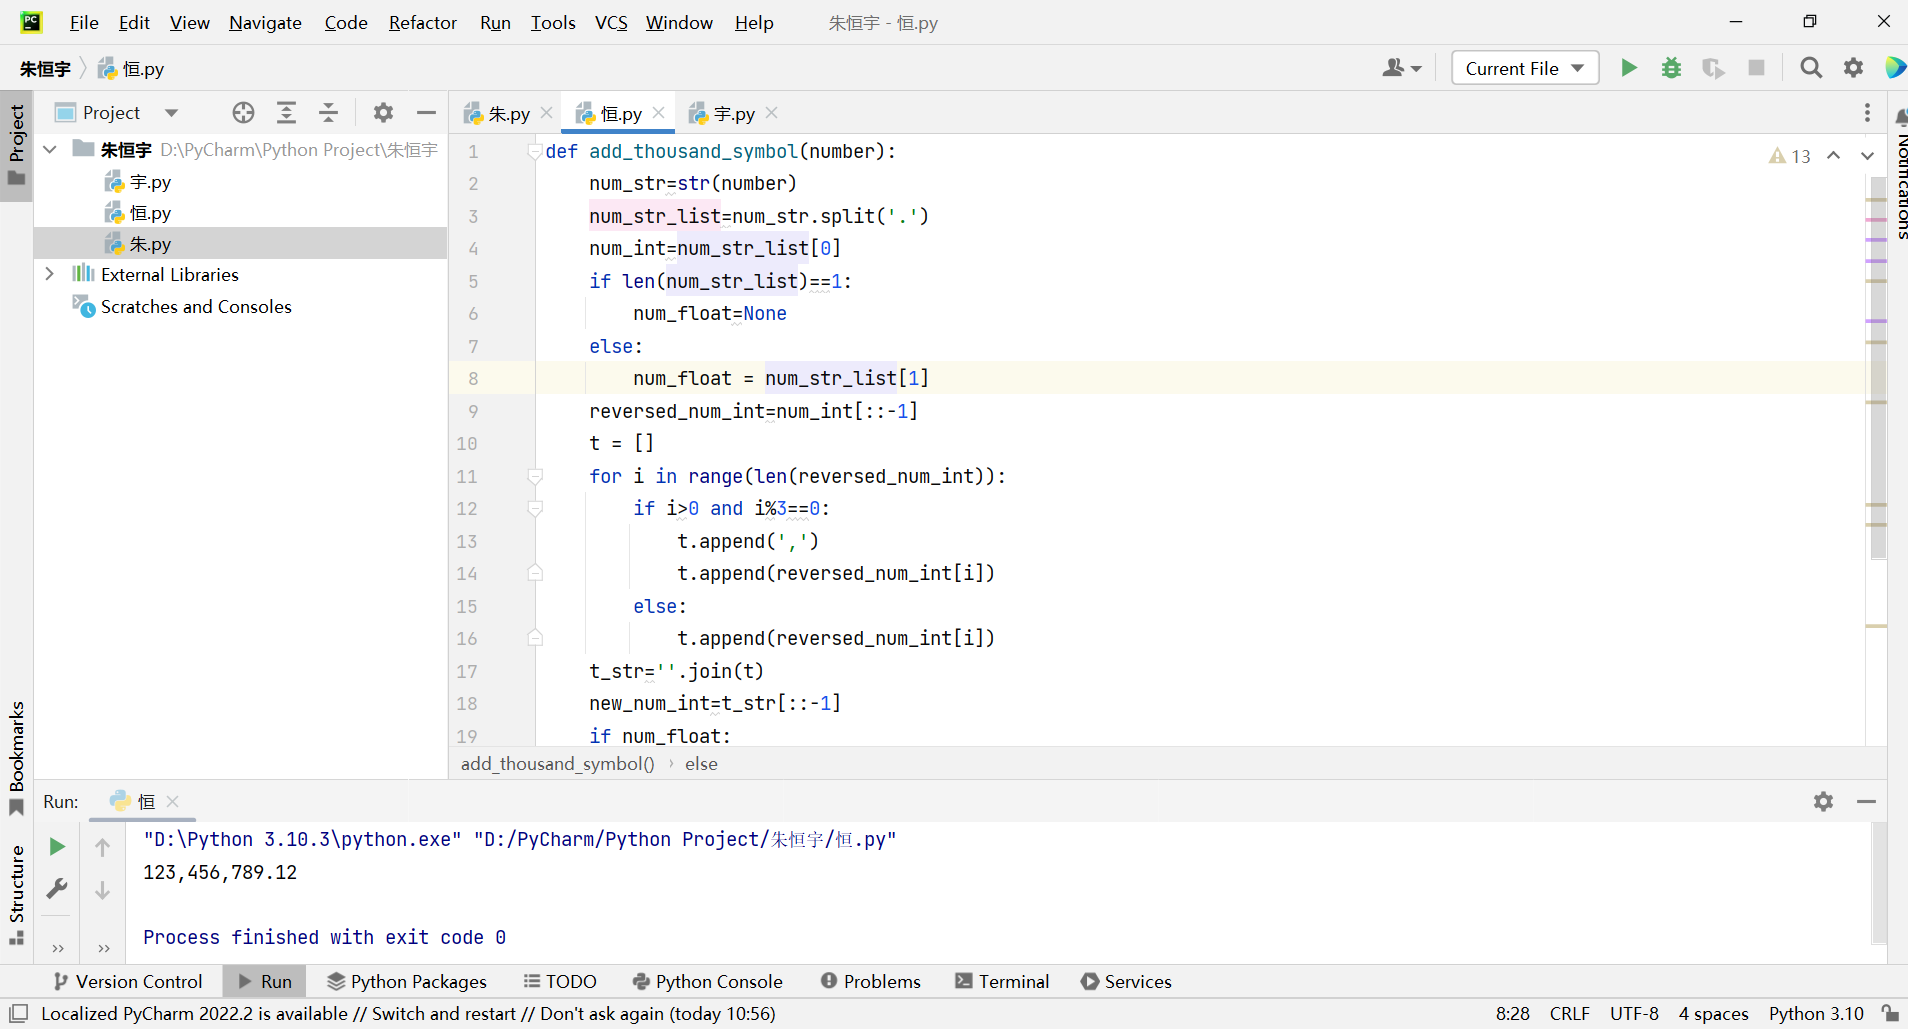Click editor vertical scrollbar thumb
This screenshot has width=1908, height=1029.
pyautogui.click(x=1877, y=370)
